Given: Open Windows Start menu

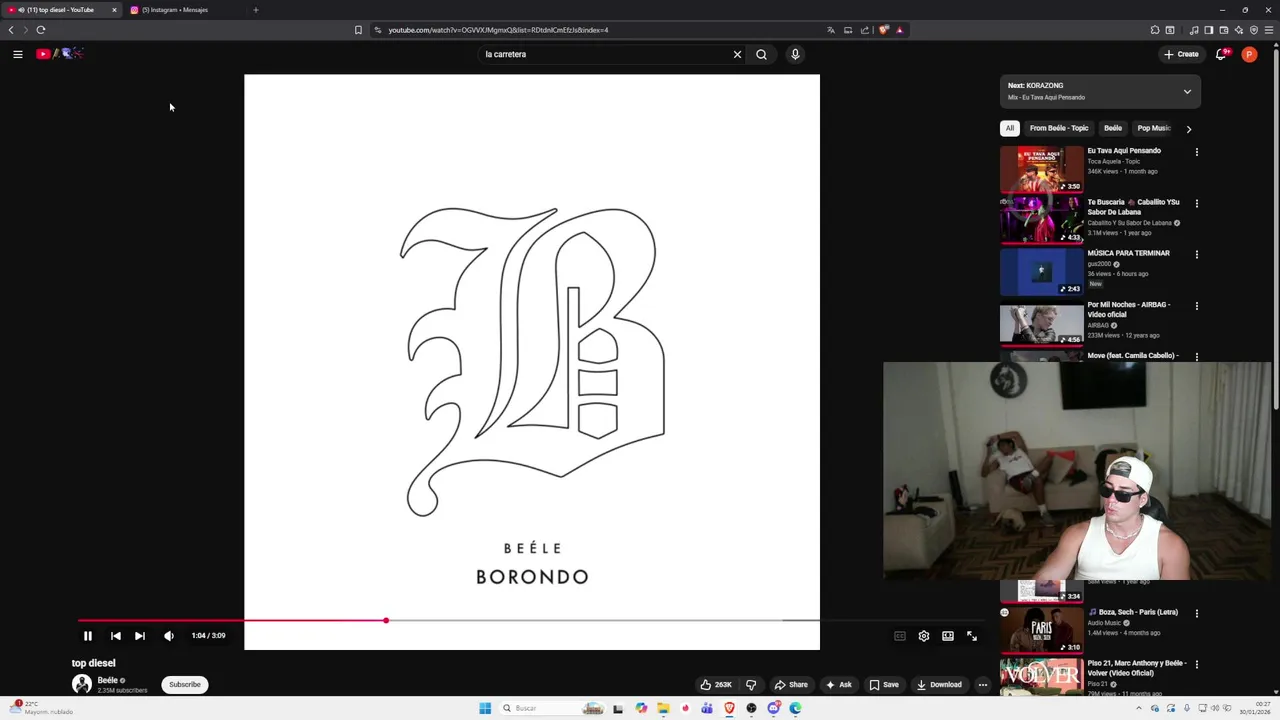Looking at the screenshot, I should click(x=485, y=708).
